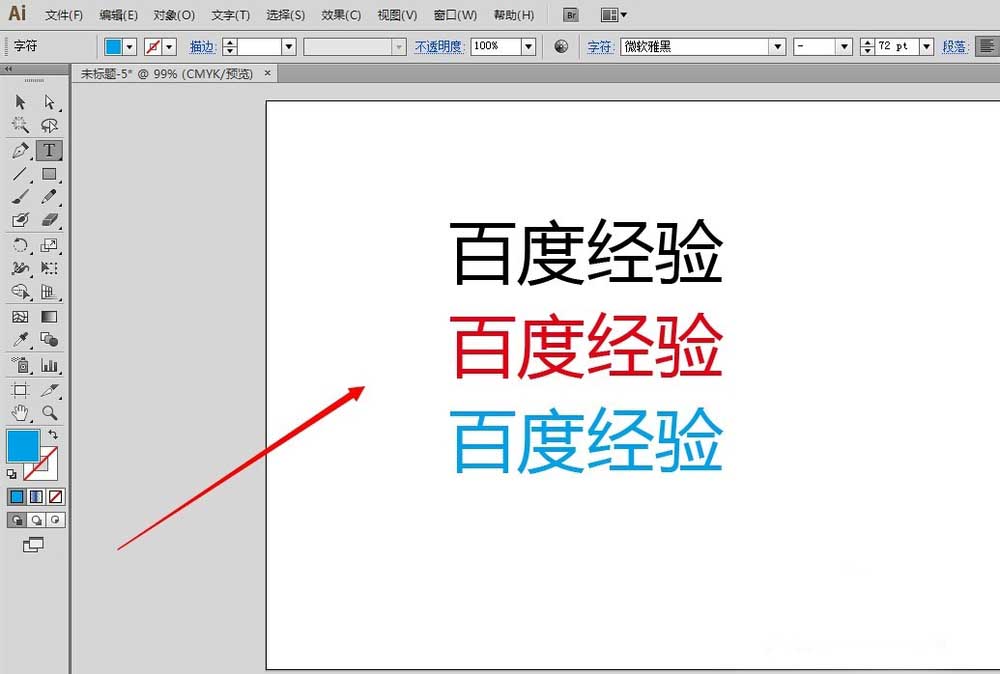Select the Magic Wand tool
The width and height of the screenshot is (1000, 674).
(x=20, y=125)
